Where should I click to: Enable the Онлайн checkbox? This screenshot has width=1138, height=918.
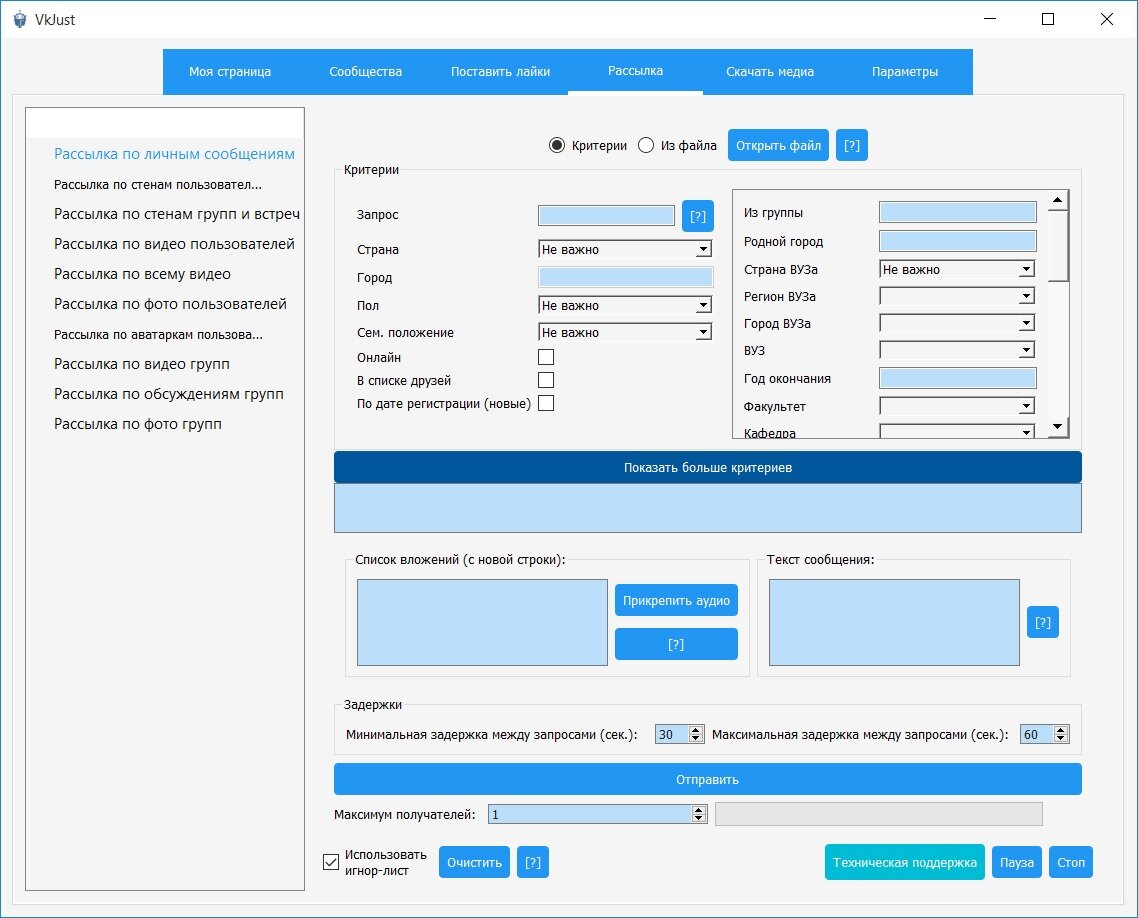(546, 357)
